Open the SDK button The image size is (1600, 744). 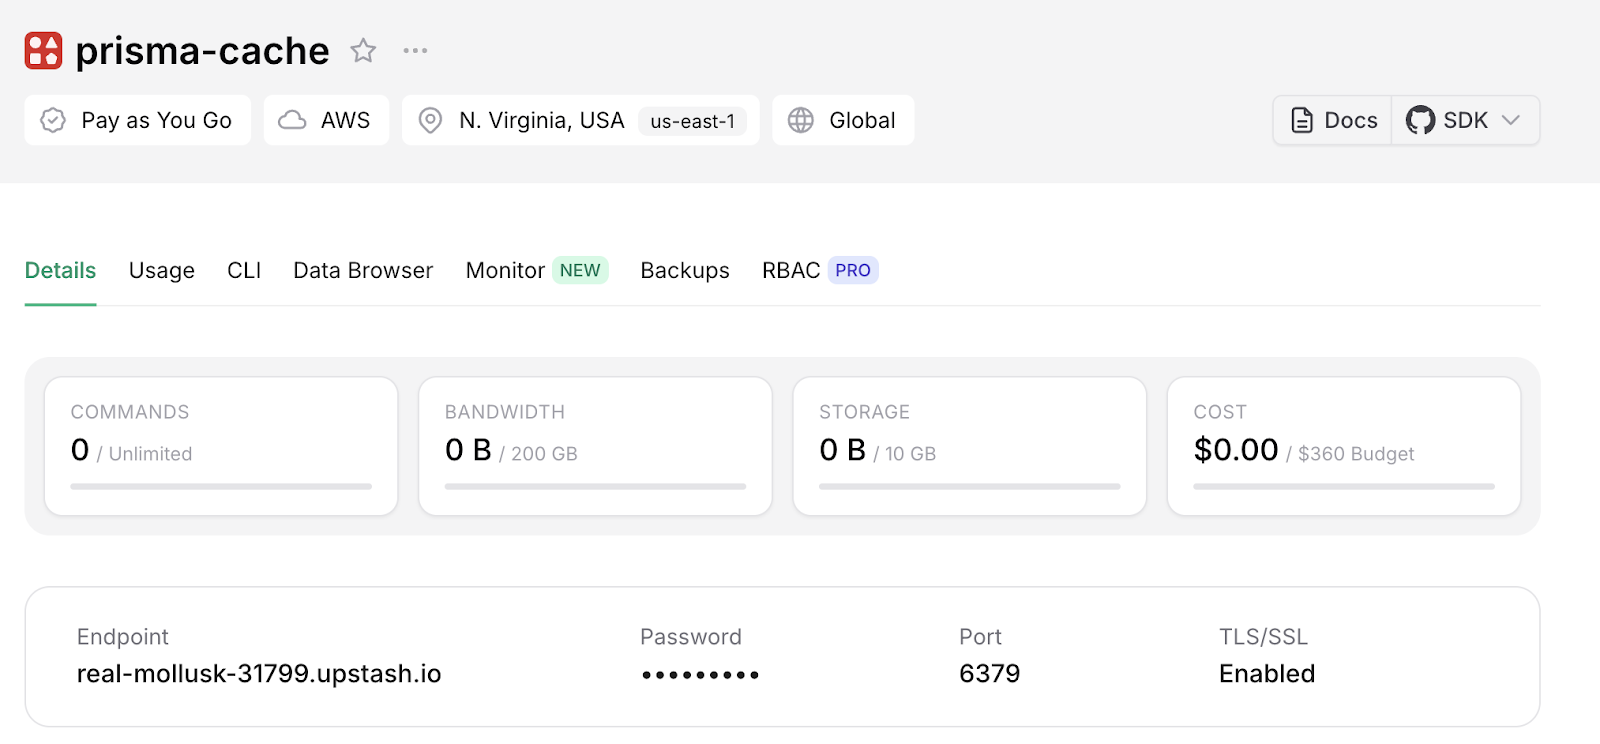click(1465, 120)
